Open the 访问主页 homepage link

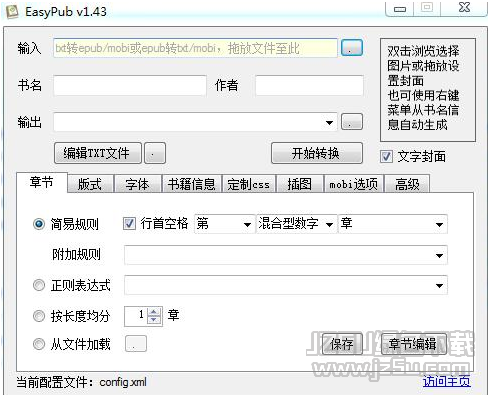coord(447,381)
